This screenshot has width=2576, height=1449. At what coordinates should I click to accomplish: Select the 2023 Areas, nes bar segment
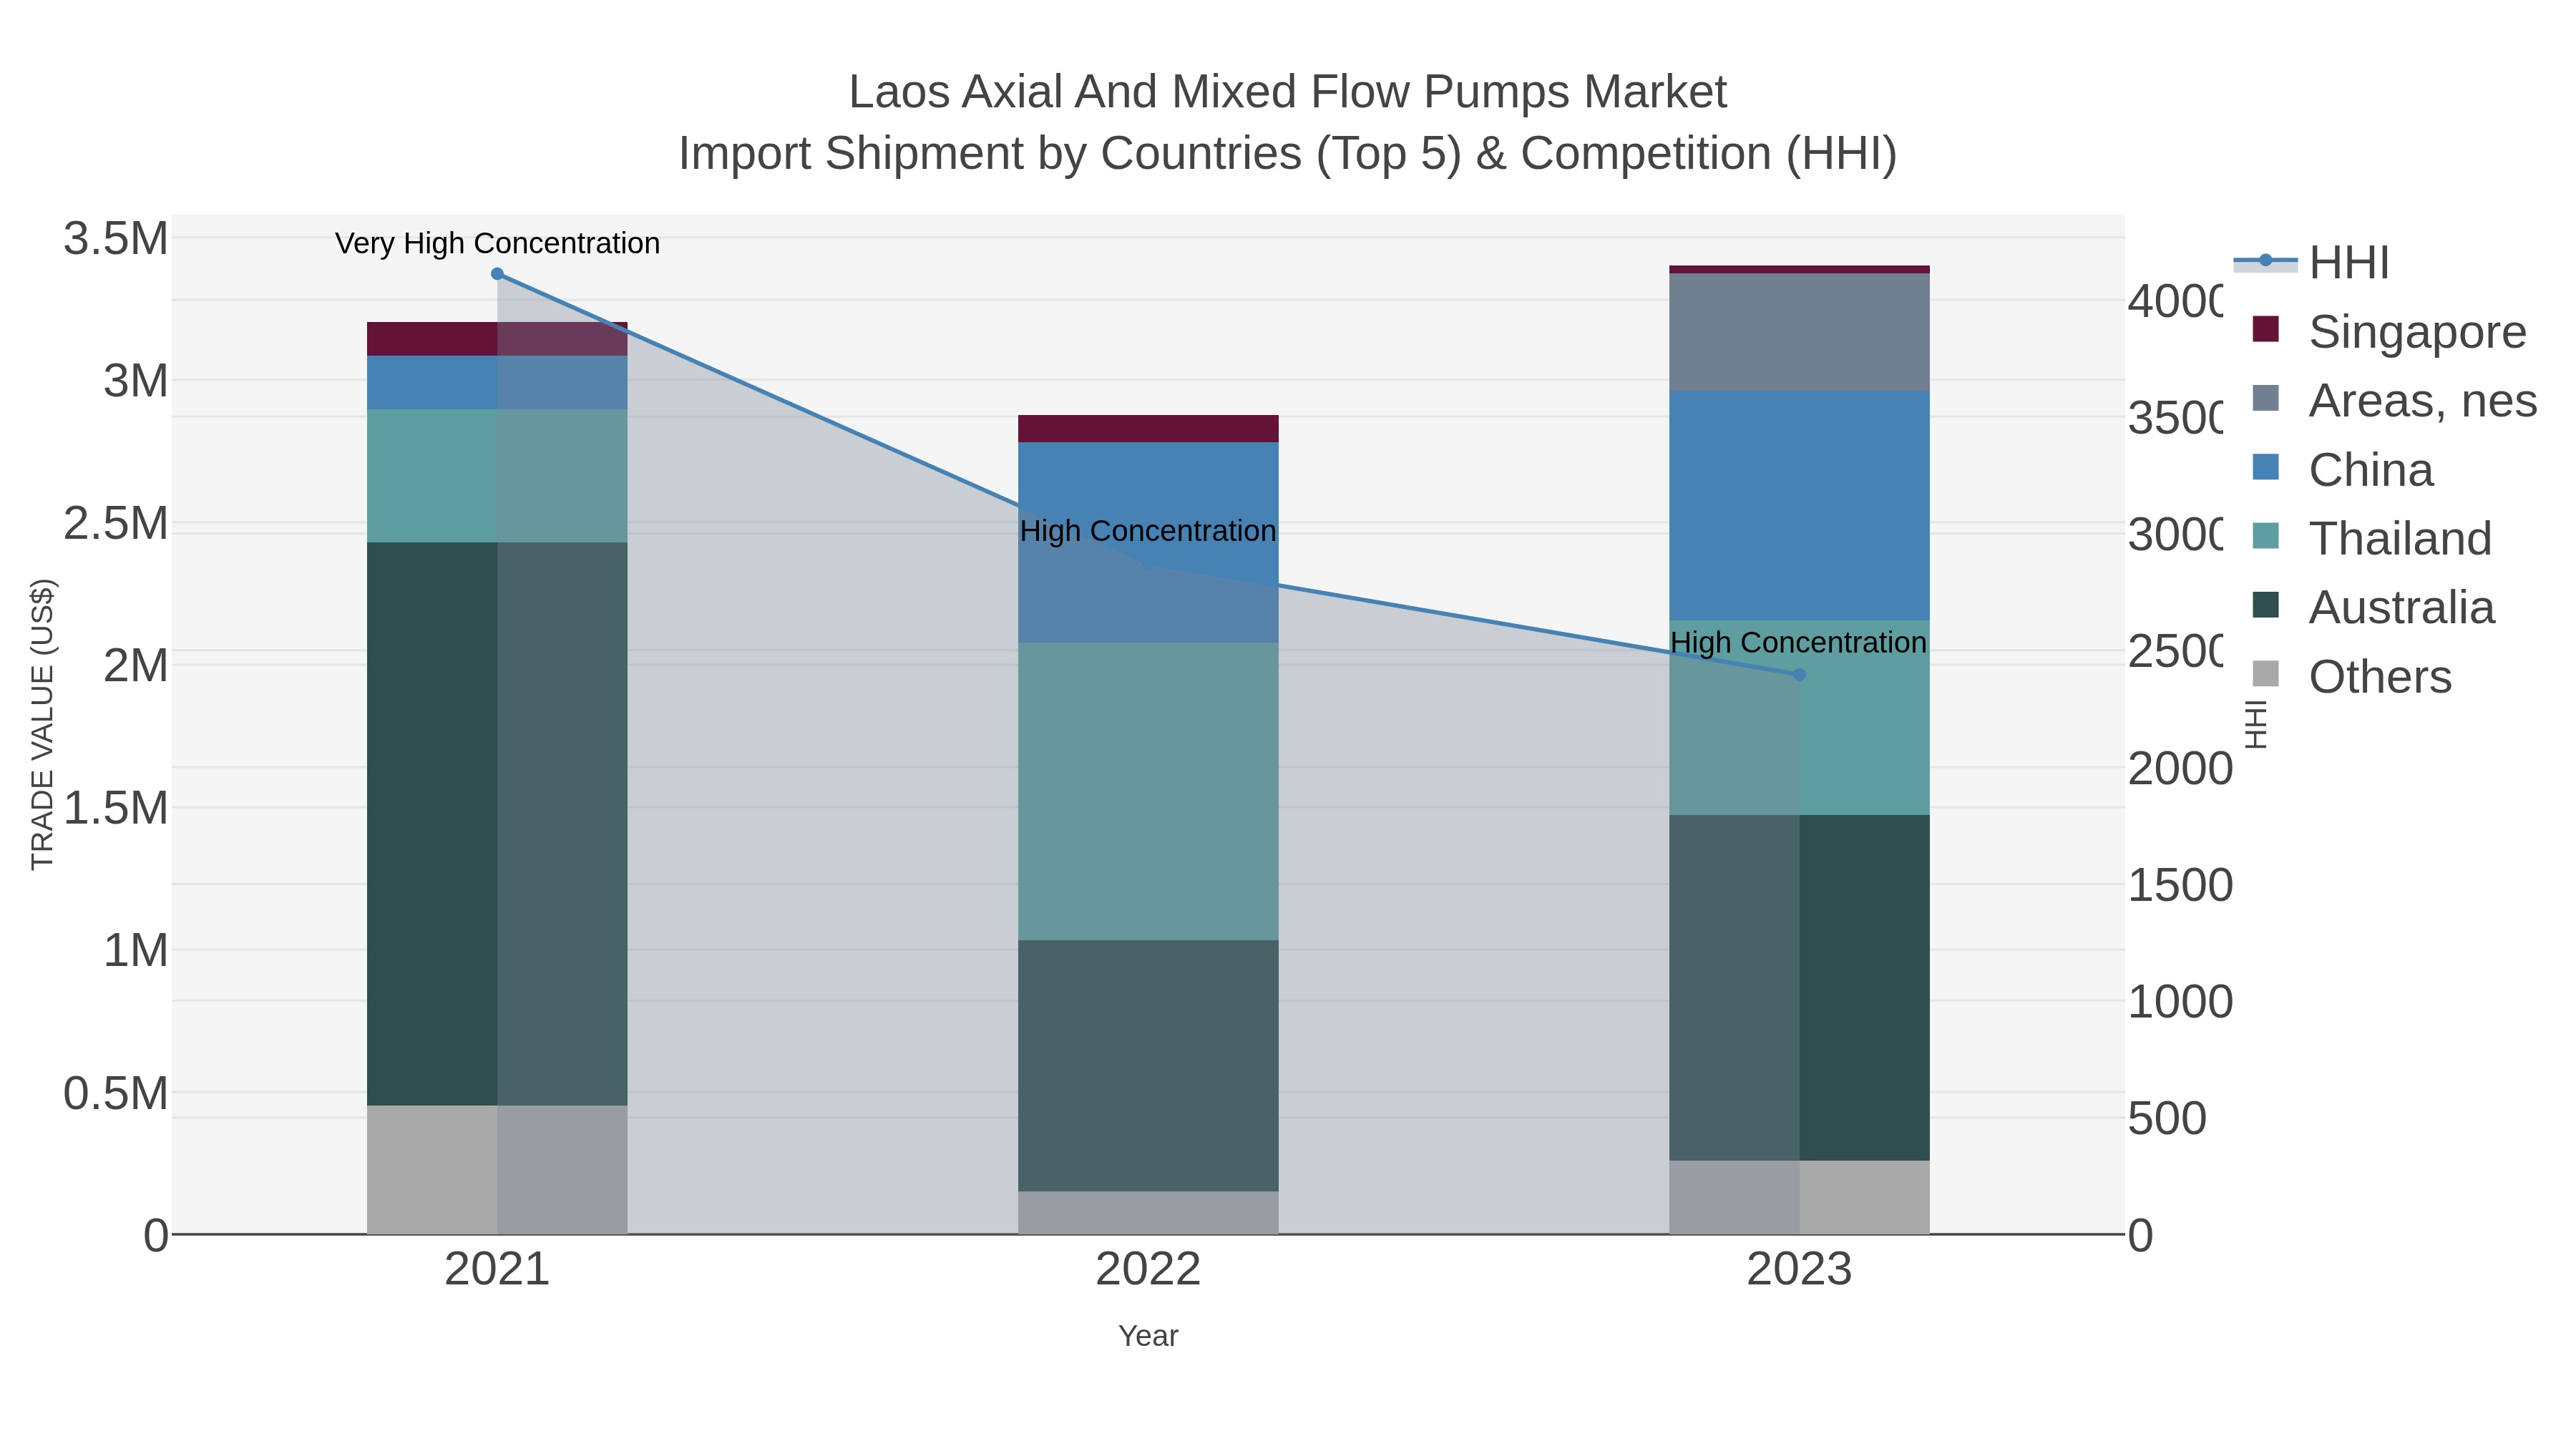click(x=1799, y=332)
